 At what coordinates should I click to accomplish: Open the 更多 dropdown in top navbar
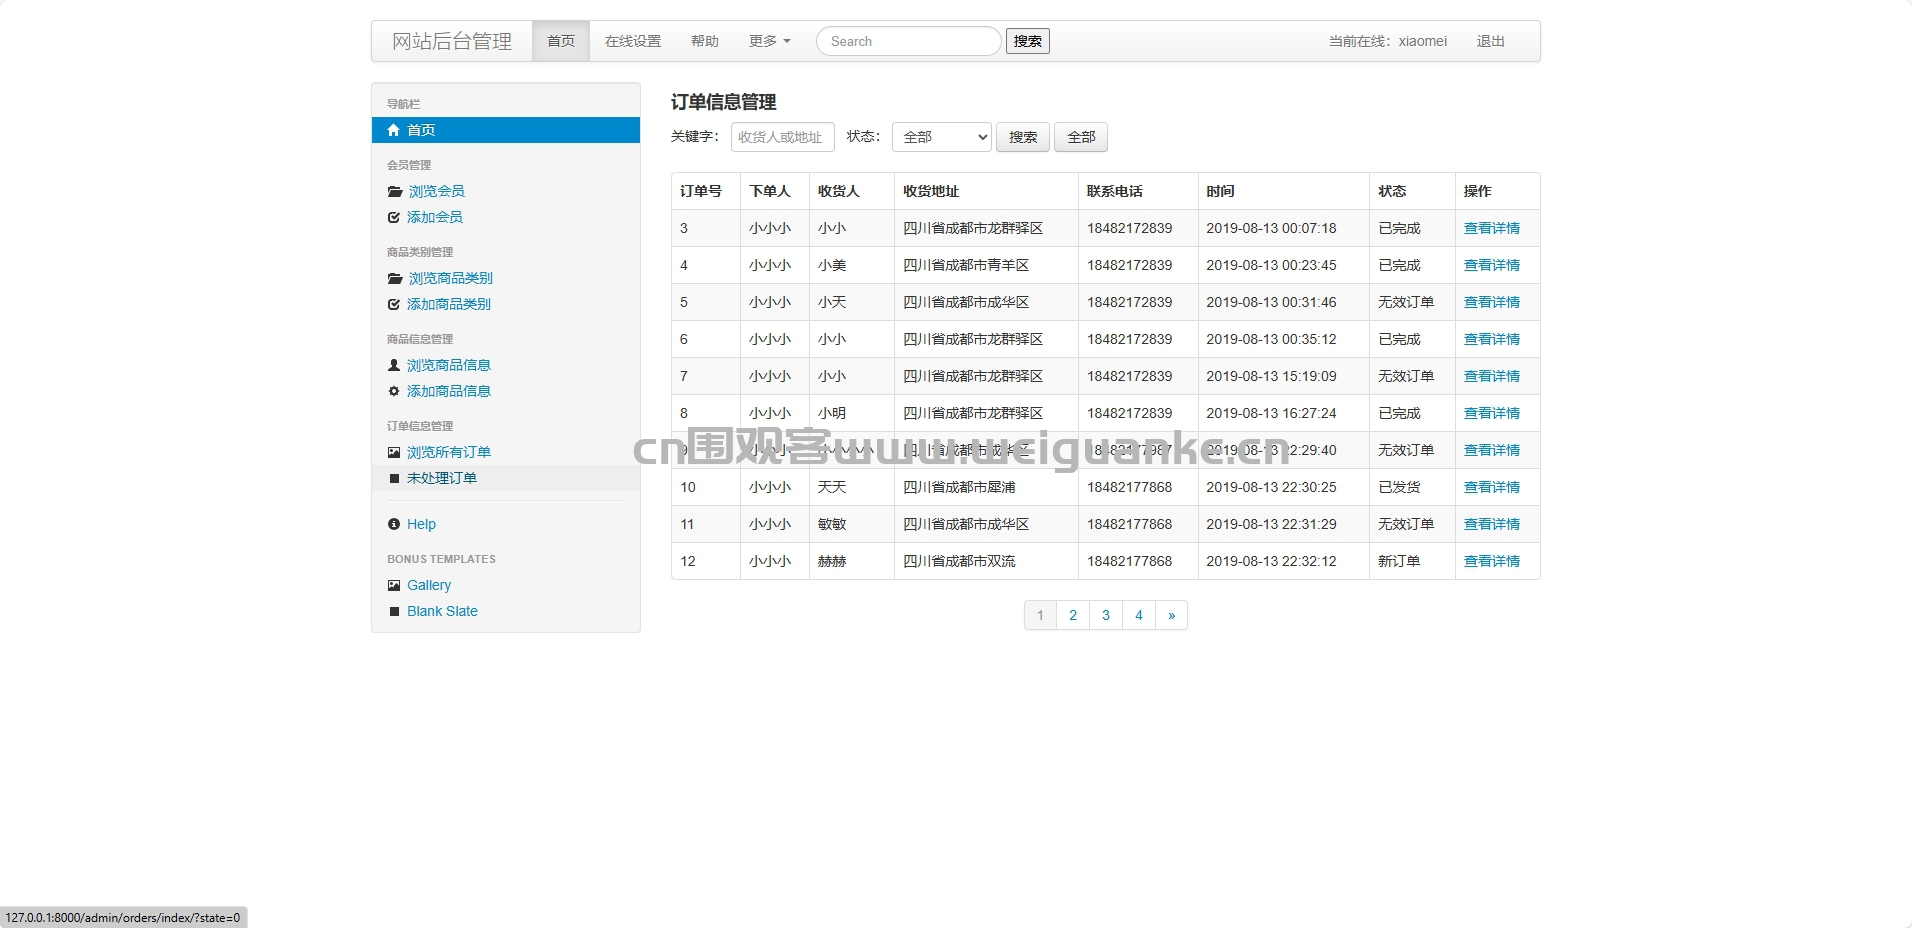[x=769, y=41]
